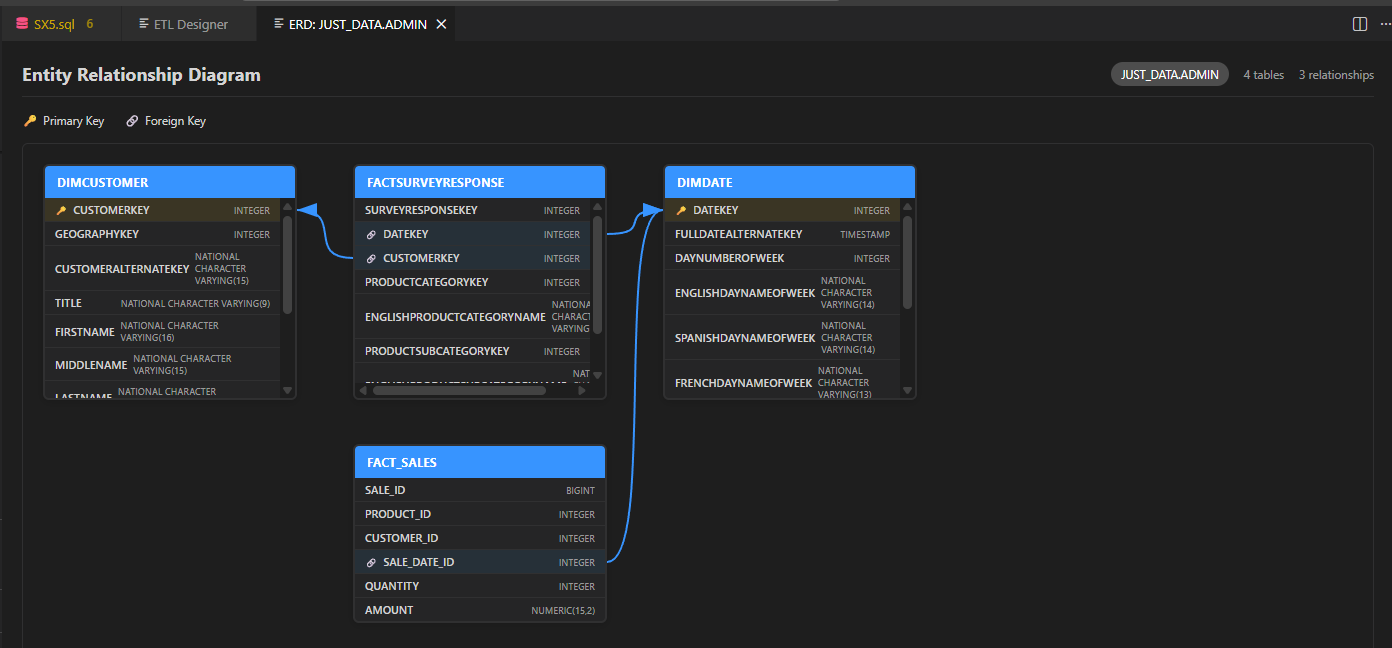Image resolution: width=1392 pixels, height=648 pixels.
Task: Click the FACTSURVEYRESPONSE scroll down arrow
Action: pos(598,375)
